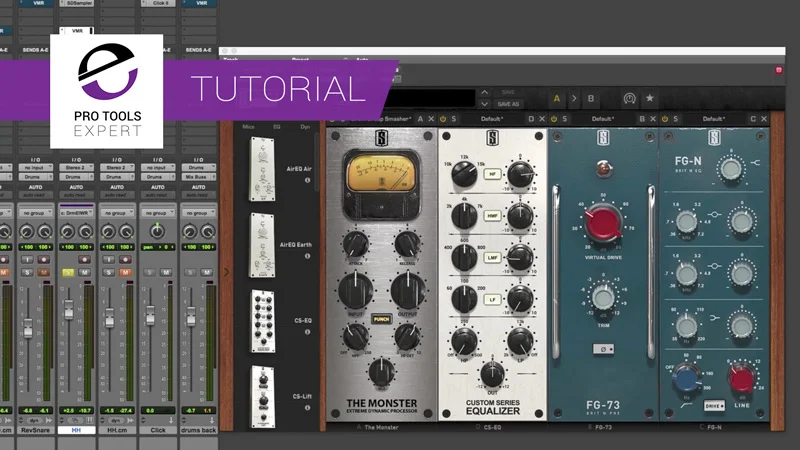Open the Default preset name on CS-EQ
800x450 pixels.
[x=492, y=119]
